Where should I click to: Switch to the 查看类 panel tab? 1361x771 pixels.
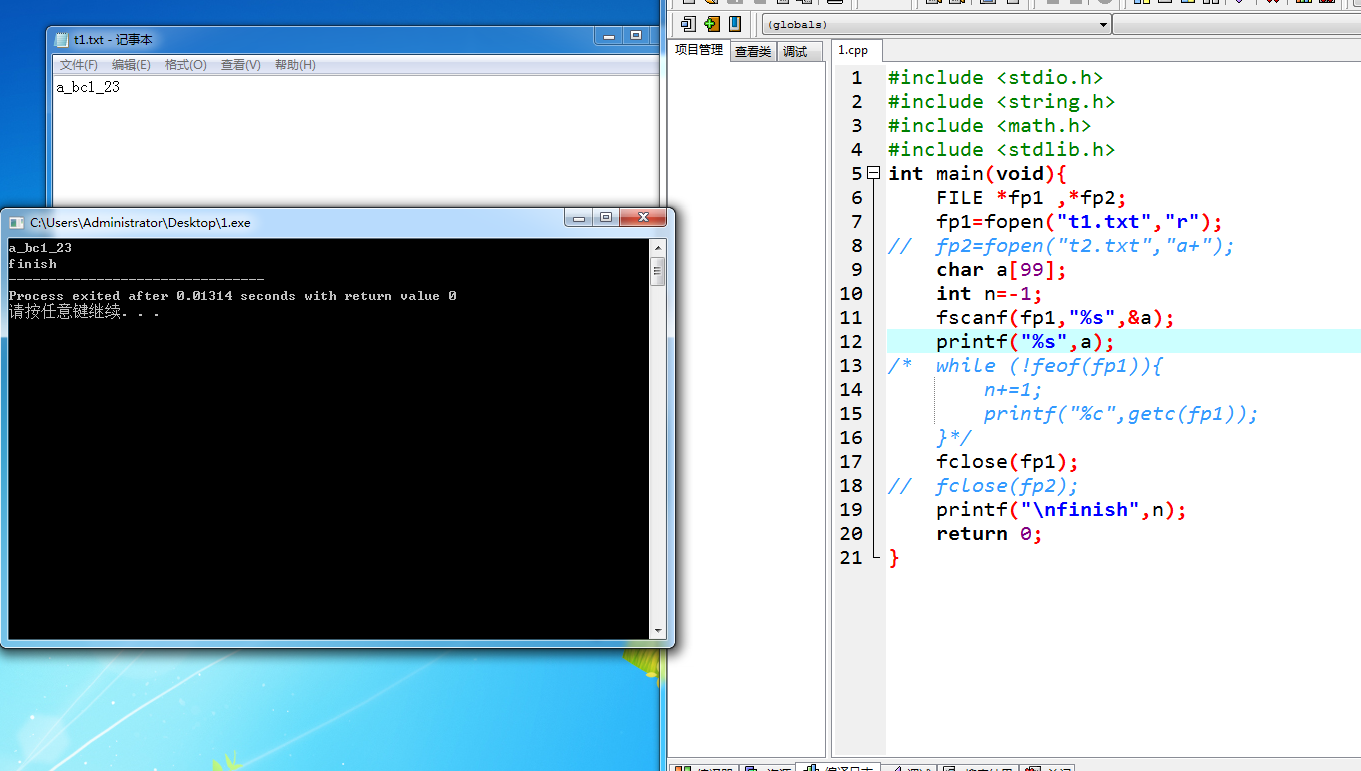(753, 51)
